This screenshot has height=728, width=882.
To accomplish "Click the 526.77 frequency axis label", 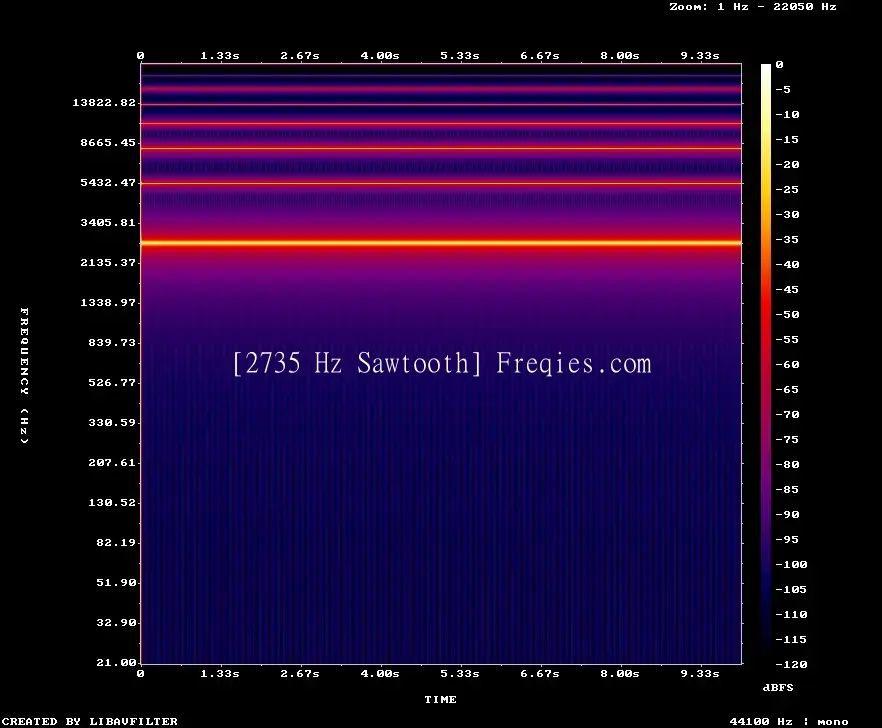I will click(x=112, y=382).
